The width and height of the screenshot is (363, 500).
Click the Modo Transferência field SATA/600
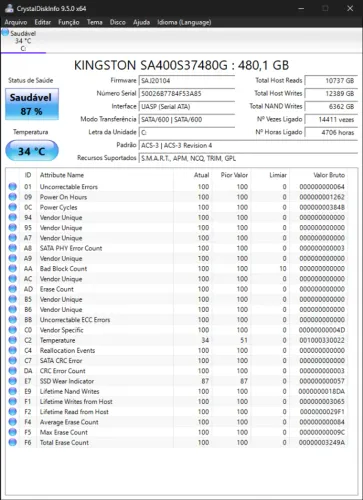pos(187,120)
